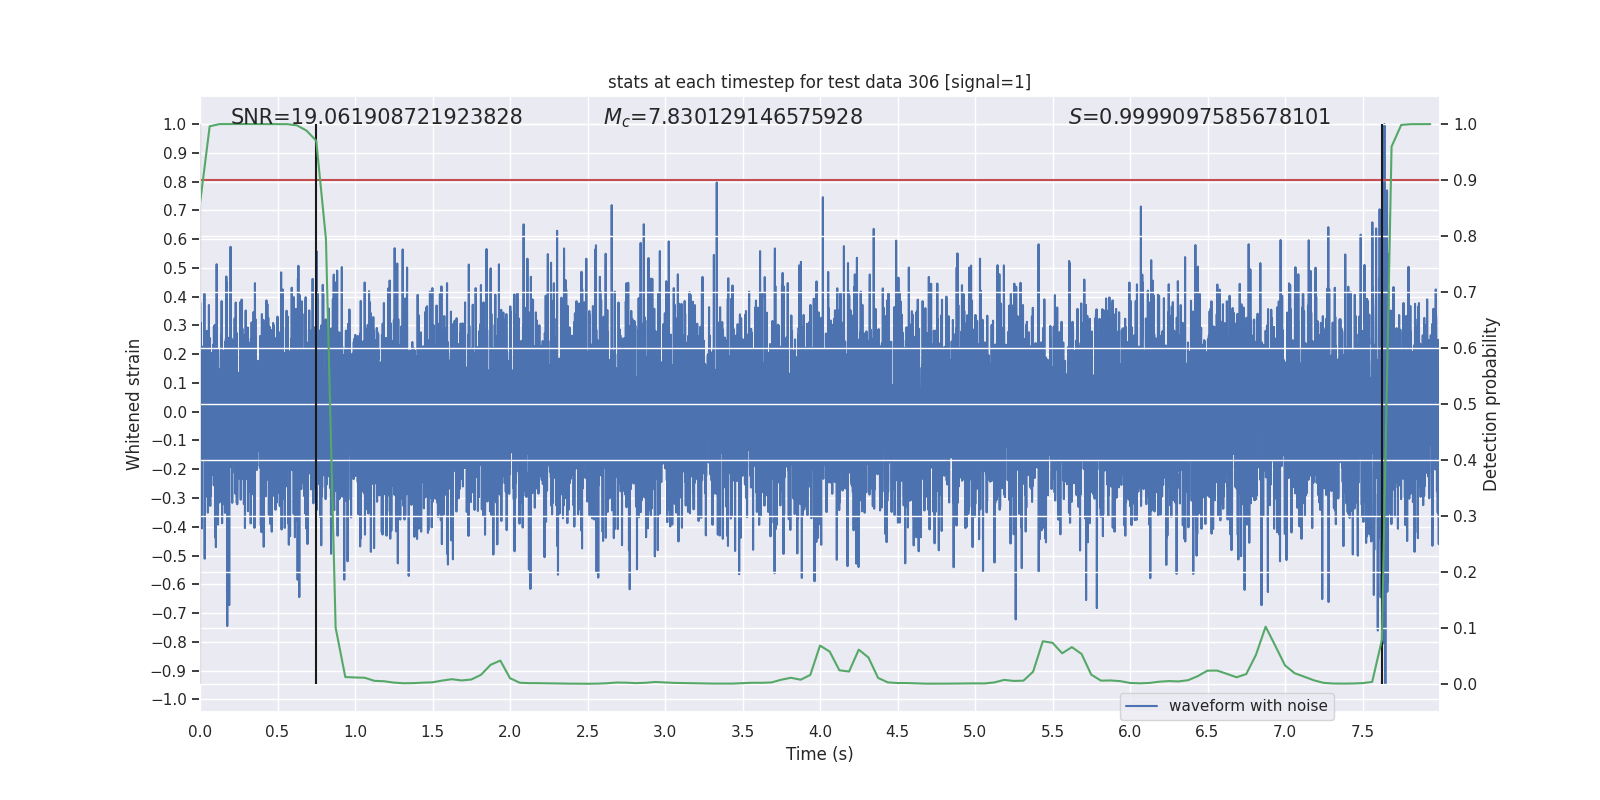Select the Mc=7.830129146575928 annotation
1600x800 pixels.
pos(733,117)
